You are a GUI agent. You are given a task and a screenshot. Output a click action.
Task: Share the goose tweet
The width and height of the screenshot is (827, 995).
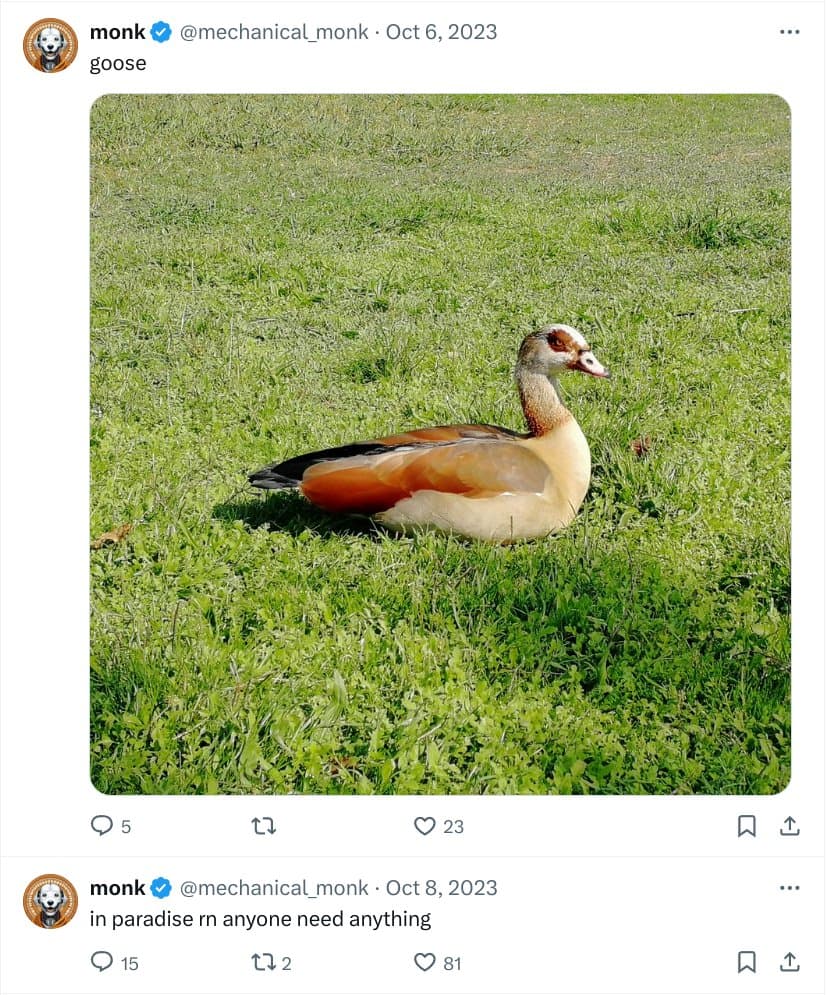(x=789, y=826)
